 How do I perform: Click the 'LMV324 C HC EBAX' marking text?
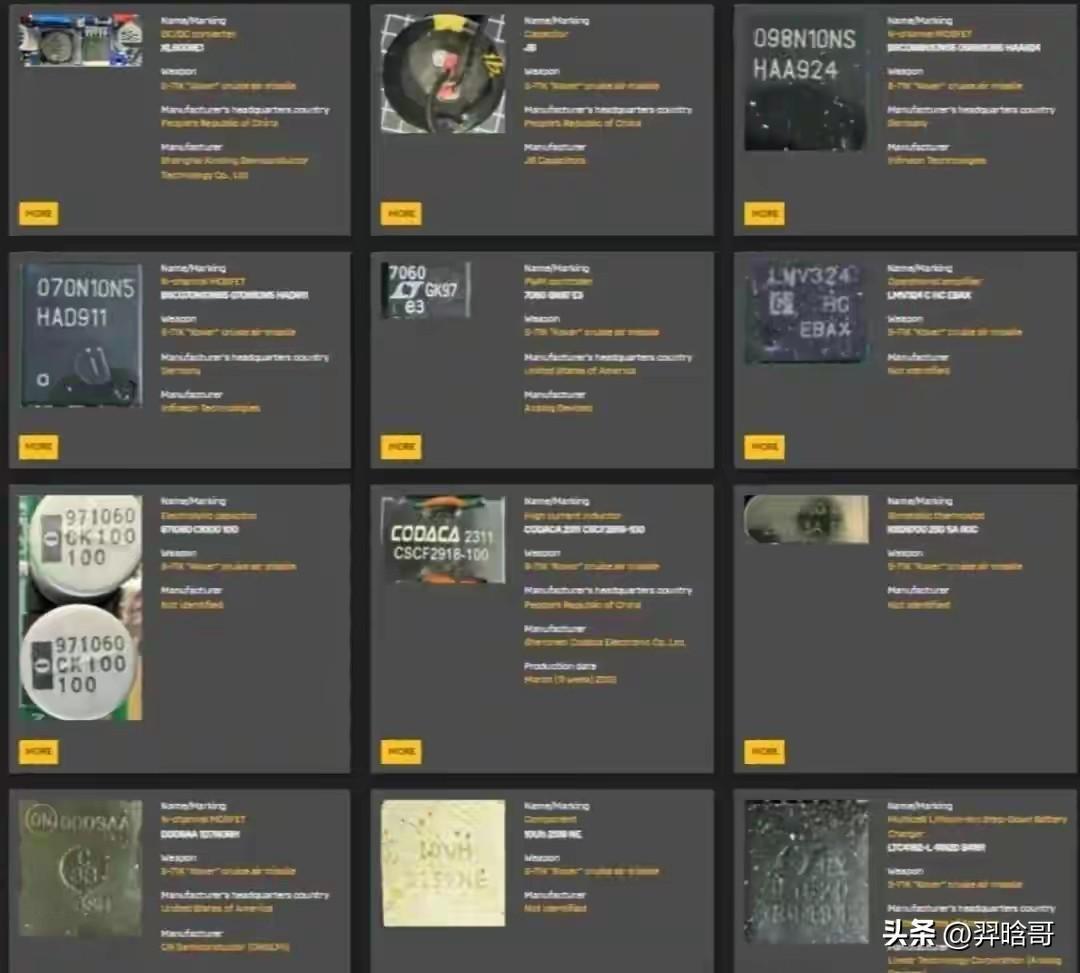(x=928, y=295)
